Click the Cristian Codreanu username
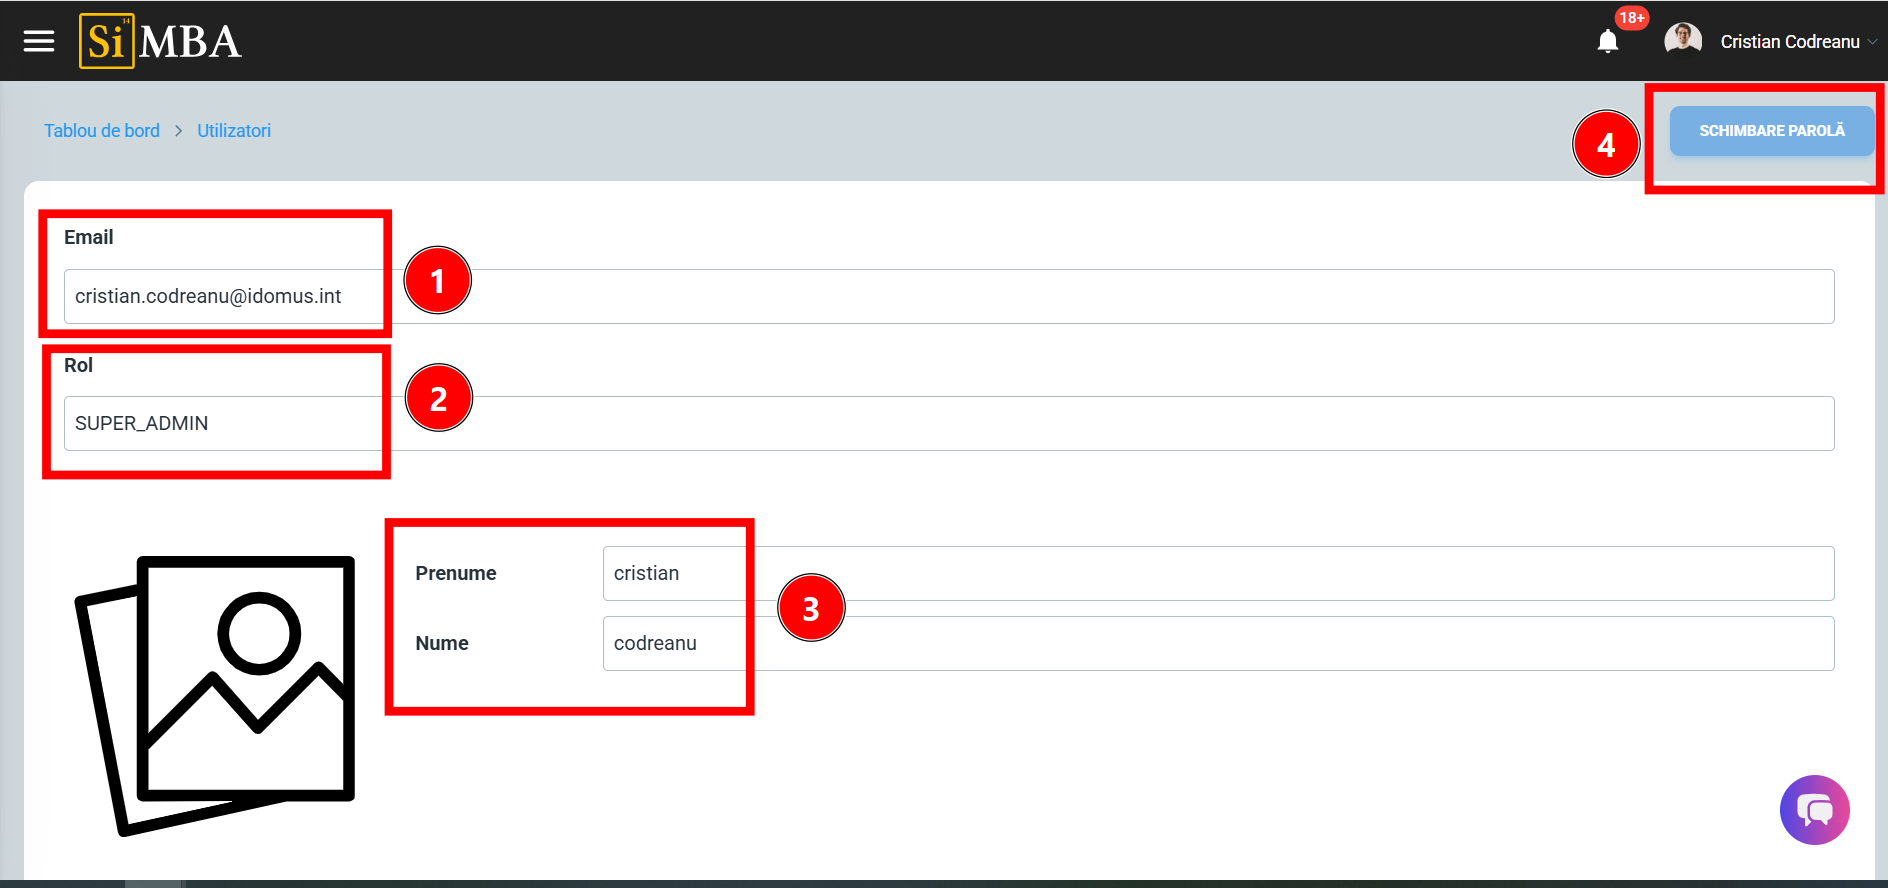This screenshot has height=888, width=1888. (1789, 42)
